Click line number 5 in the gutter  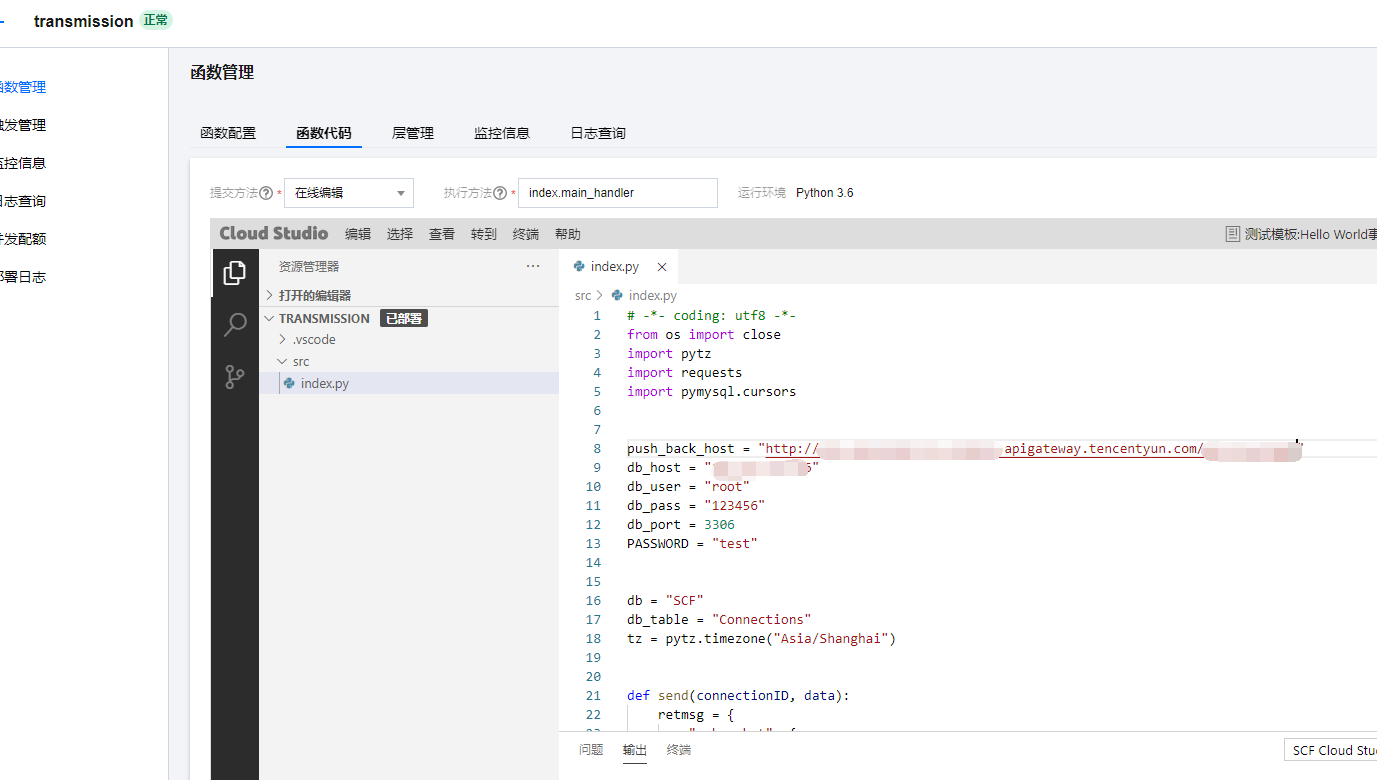pos(597,391)
